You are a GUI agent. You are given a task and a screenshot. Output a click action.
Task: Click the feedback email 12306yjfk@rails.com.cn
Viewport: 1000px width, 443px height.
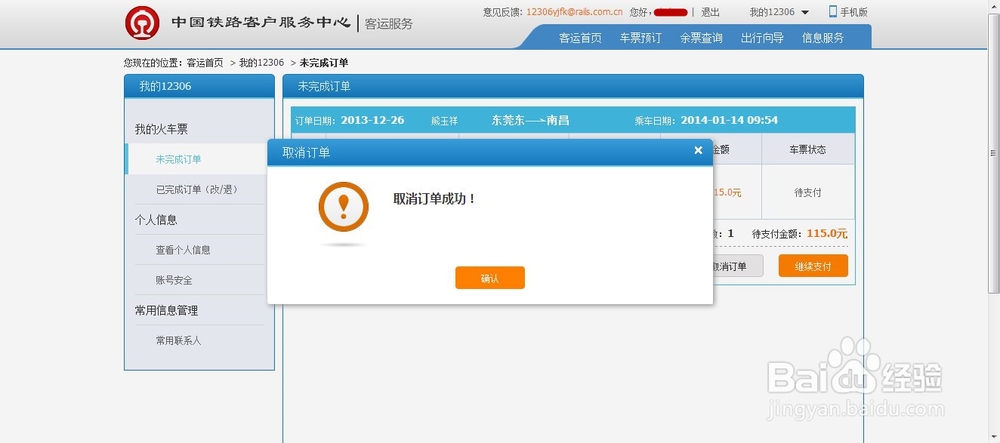[575, 11]
